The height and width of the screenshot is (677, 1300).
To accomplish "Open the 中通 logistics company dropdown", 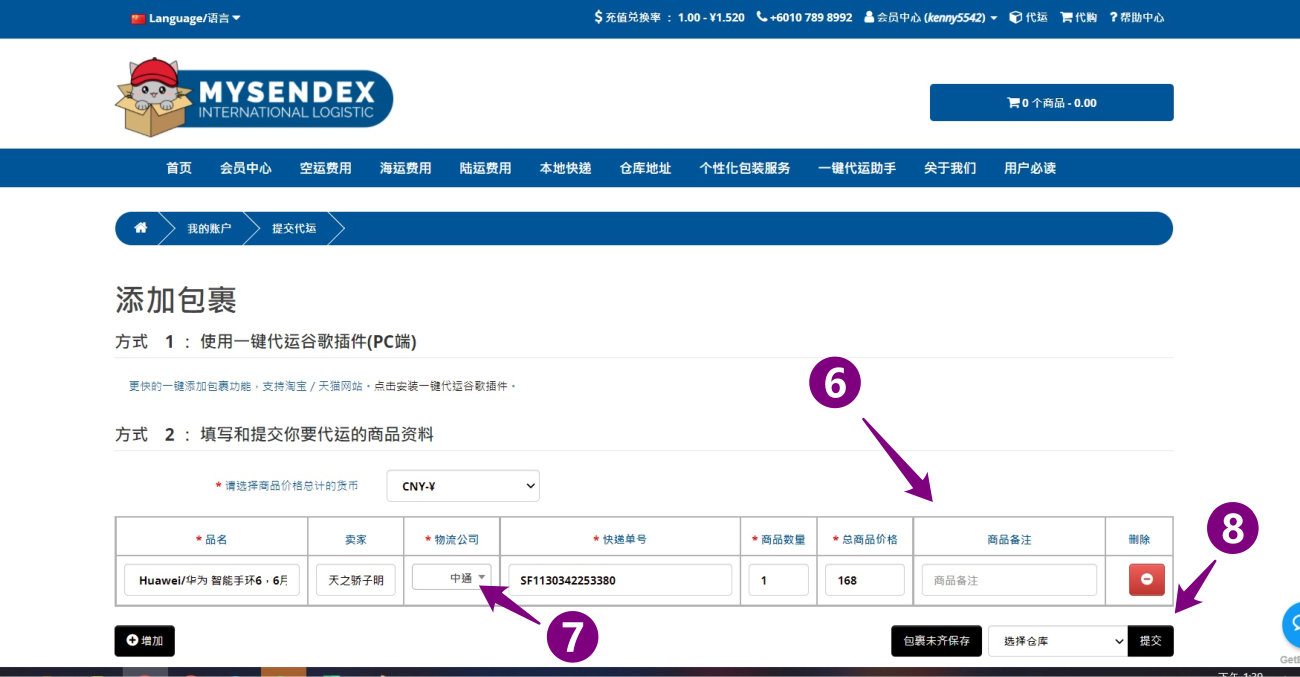I will point(451,578).
